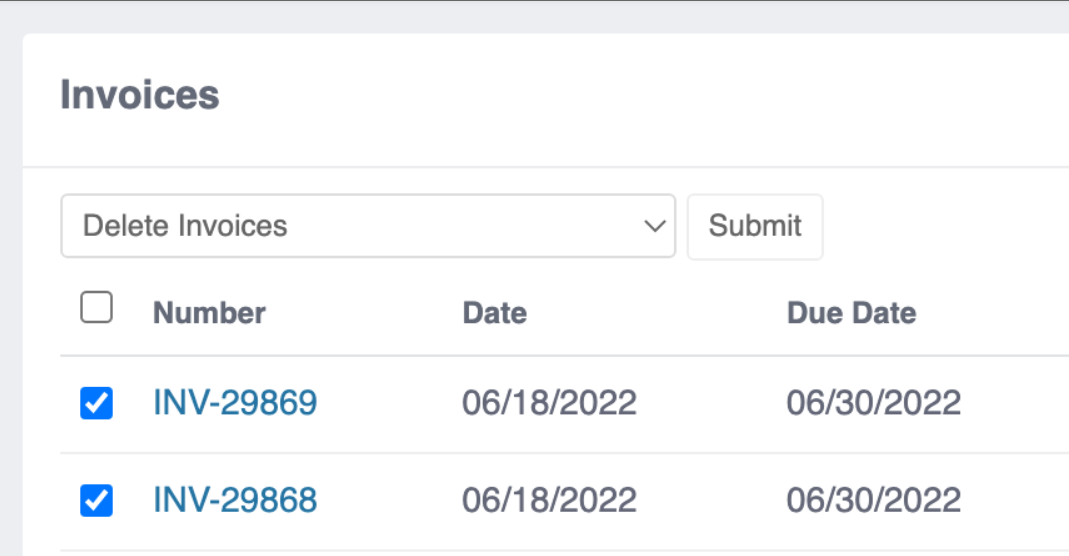Open invoice INV-29868 link
This screenshot has height=556, width=1069.
(x=235, y=499)
